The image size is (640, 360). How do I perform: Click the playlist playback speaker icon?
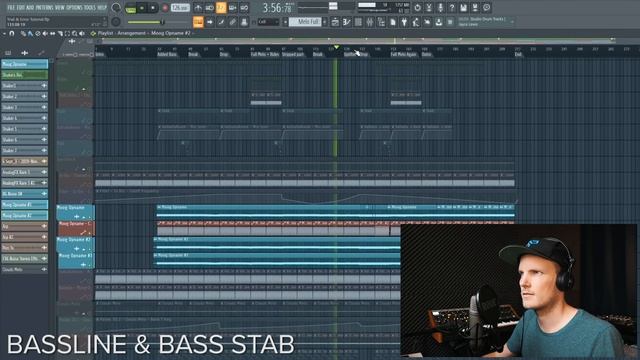click(x=82, y=33)
